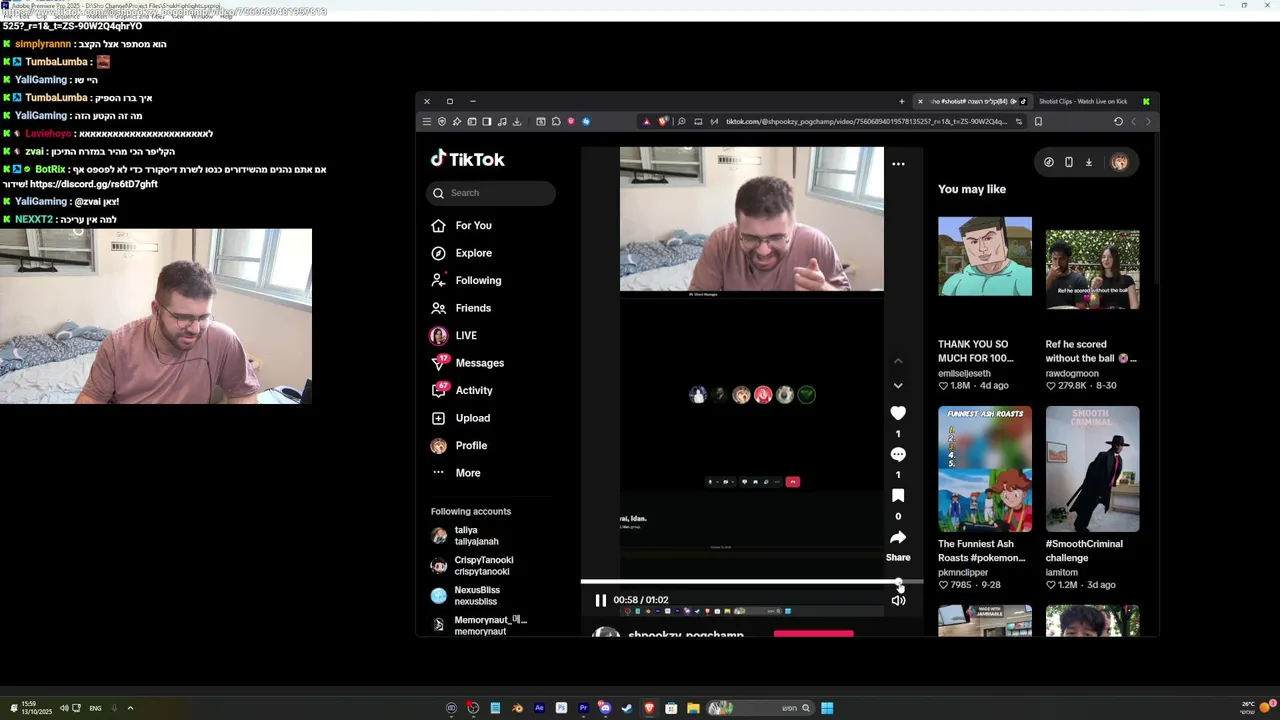Open '#SmoothCriminal challenge' video
Image resolution: width=1280 pixels, height=720 pixels.
click(x=1092, y=469)
